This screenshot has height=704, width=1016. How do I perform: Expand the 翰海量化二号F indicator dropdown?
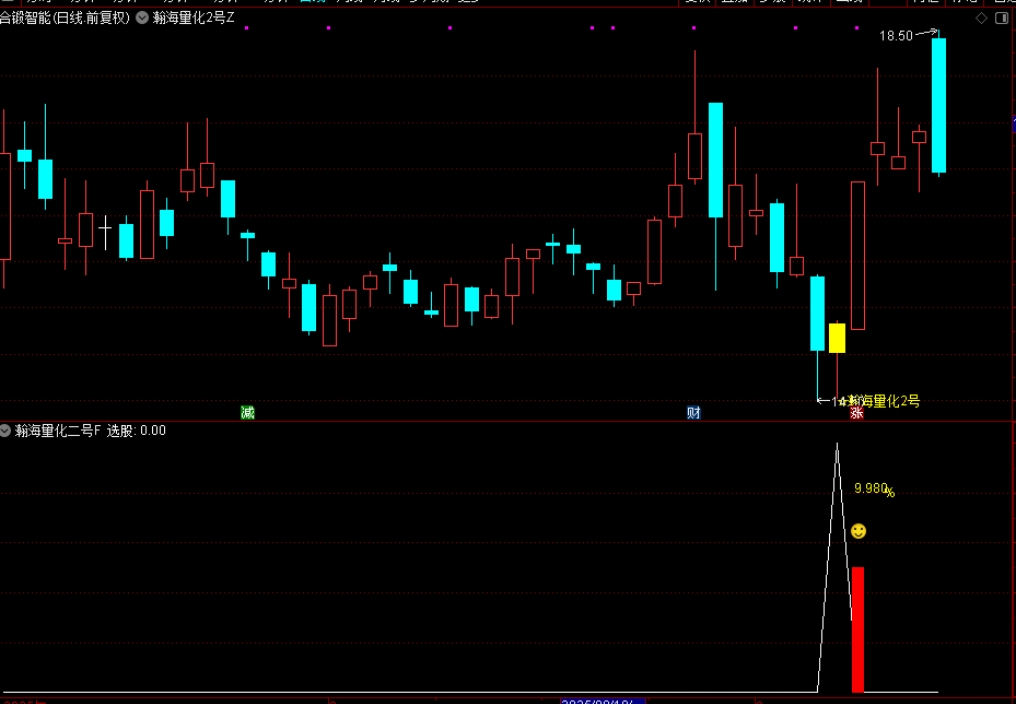[x=6, y=431]
